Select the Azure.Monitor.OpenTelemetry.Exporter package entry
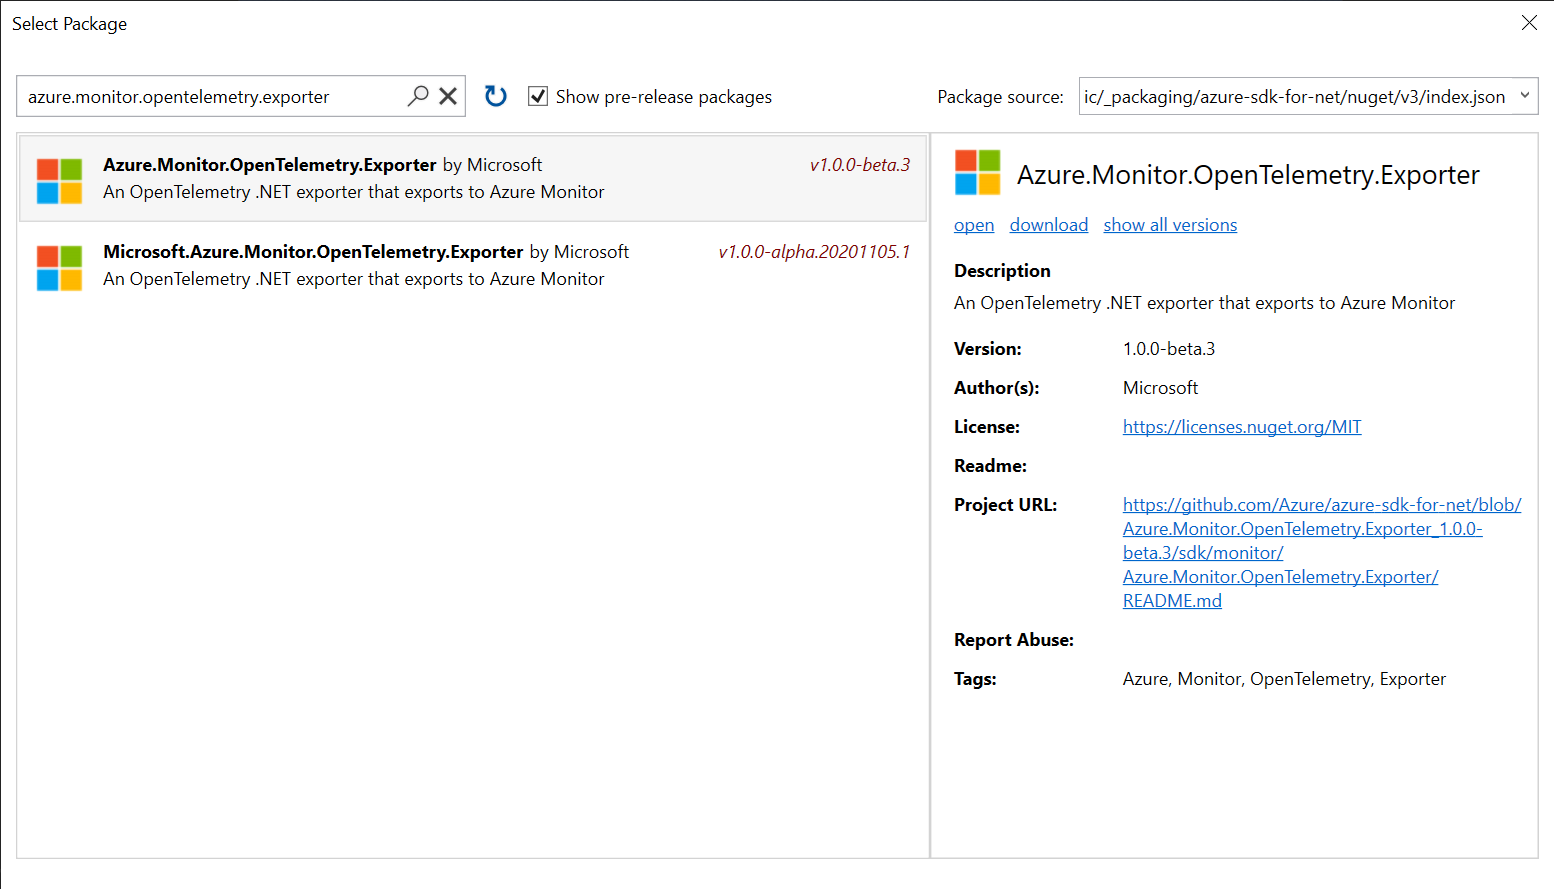Image resolution: width=1554 pixels, height=889 pixels. tap(470, 178)
